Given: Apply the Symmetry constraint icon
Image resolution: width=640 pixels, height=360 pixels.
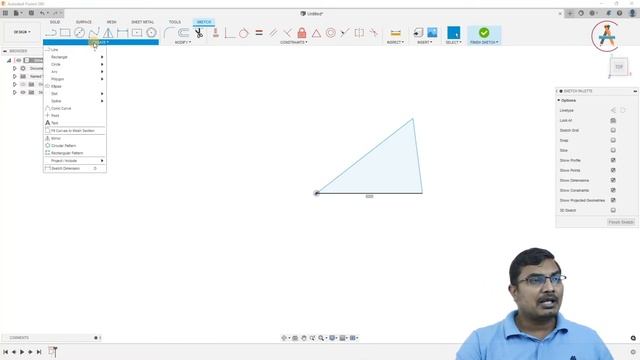Looking at the screenshot, I should tap(359, 33).
